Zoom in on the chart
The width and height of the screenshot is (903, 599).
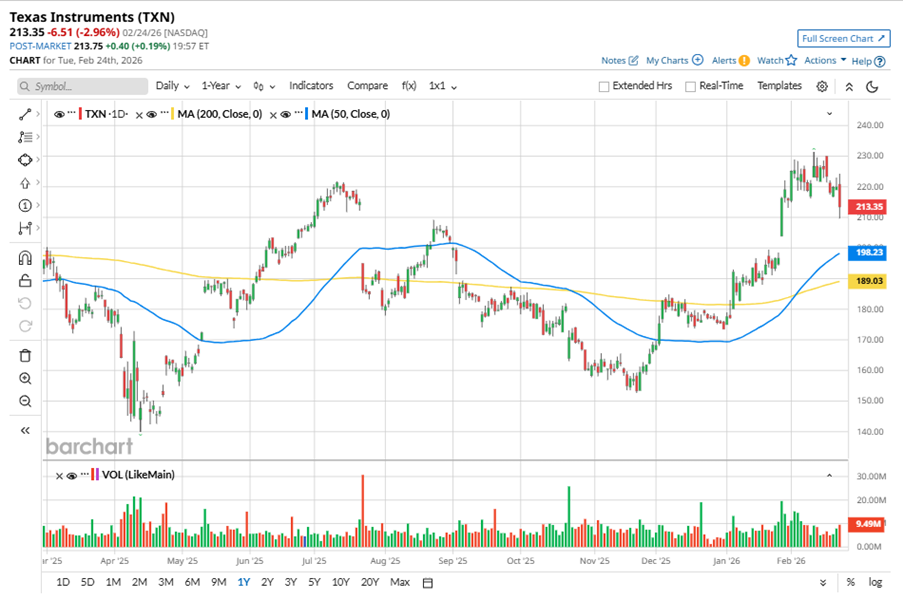click(x=26, y=378)
